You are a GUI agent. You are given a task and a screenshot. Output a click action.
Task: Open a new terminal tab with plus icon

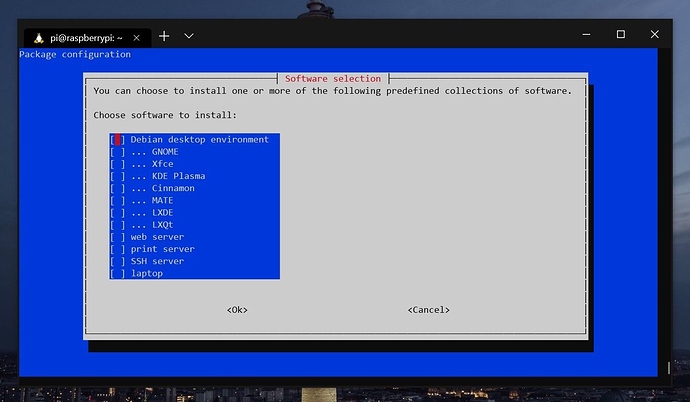164,36
